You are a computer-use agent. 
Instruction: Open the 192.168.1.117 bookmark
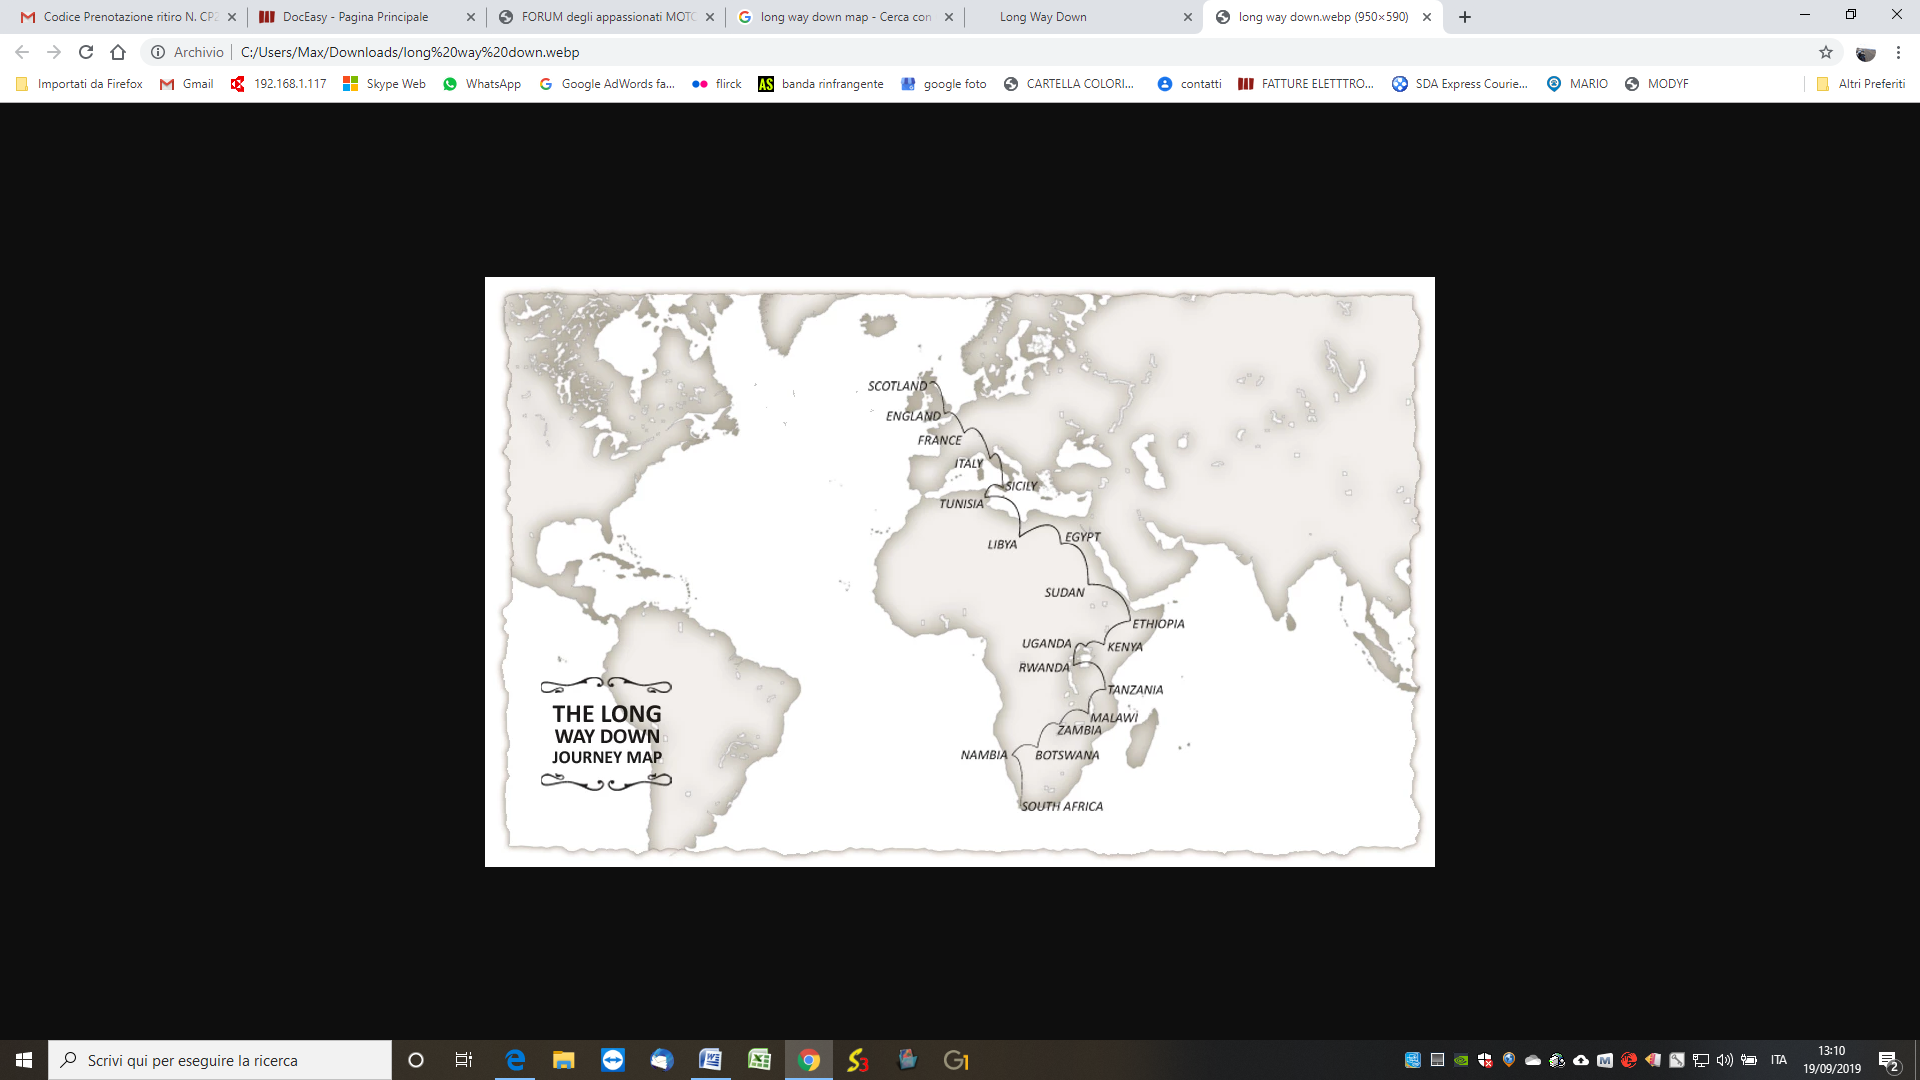279,84
